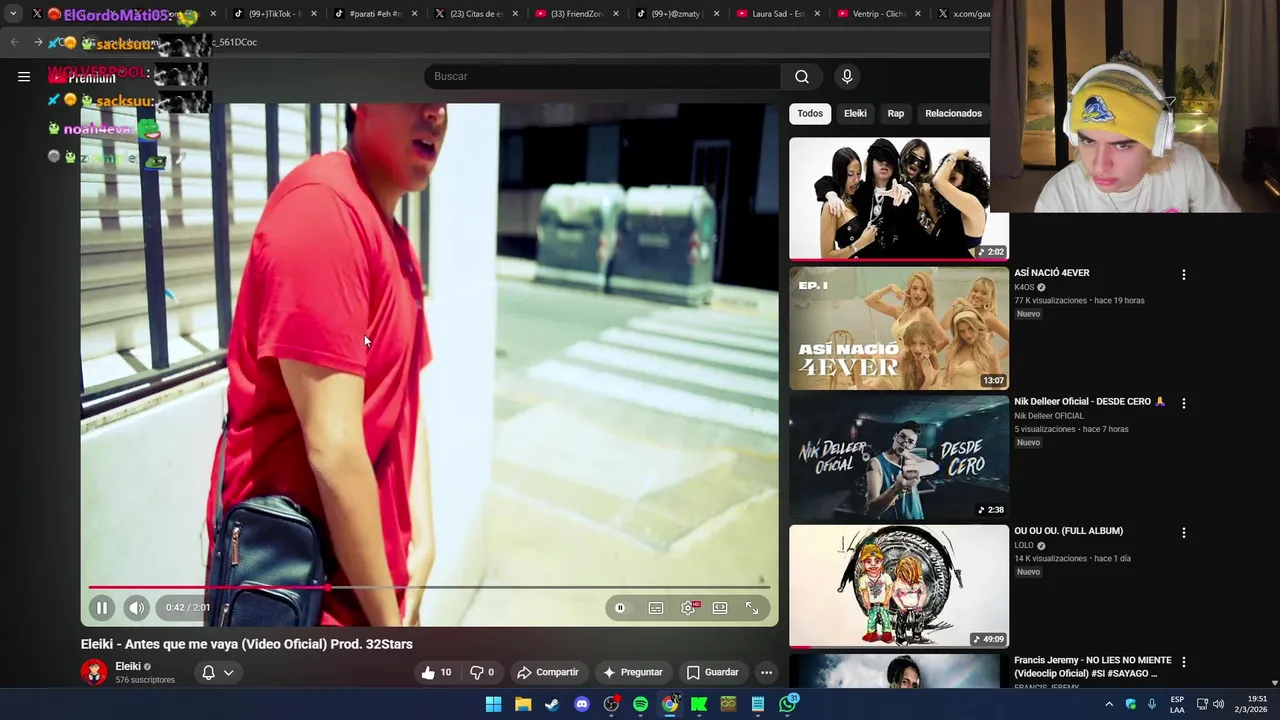Open more actions three-dots below video
The image size is (1280, 720).
click(x=766, y=672)
